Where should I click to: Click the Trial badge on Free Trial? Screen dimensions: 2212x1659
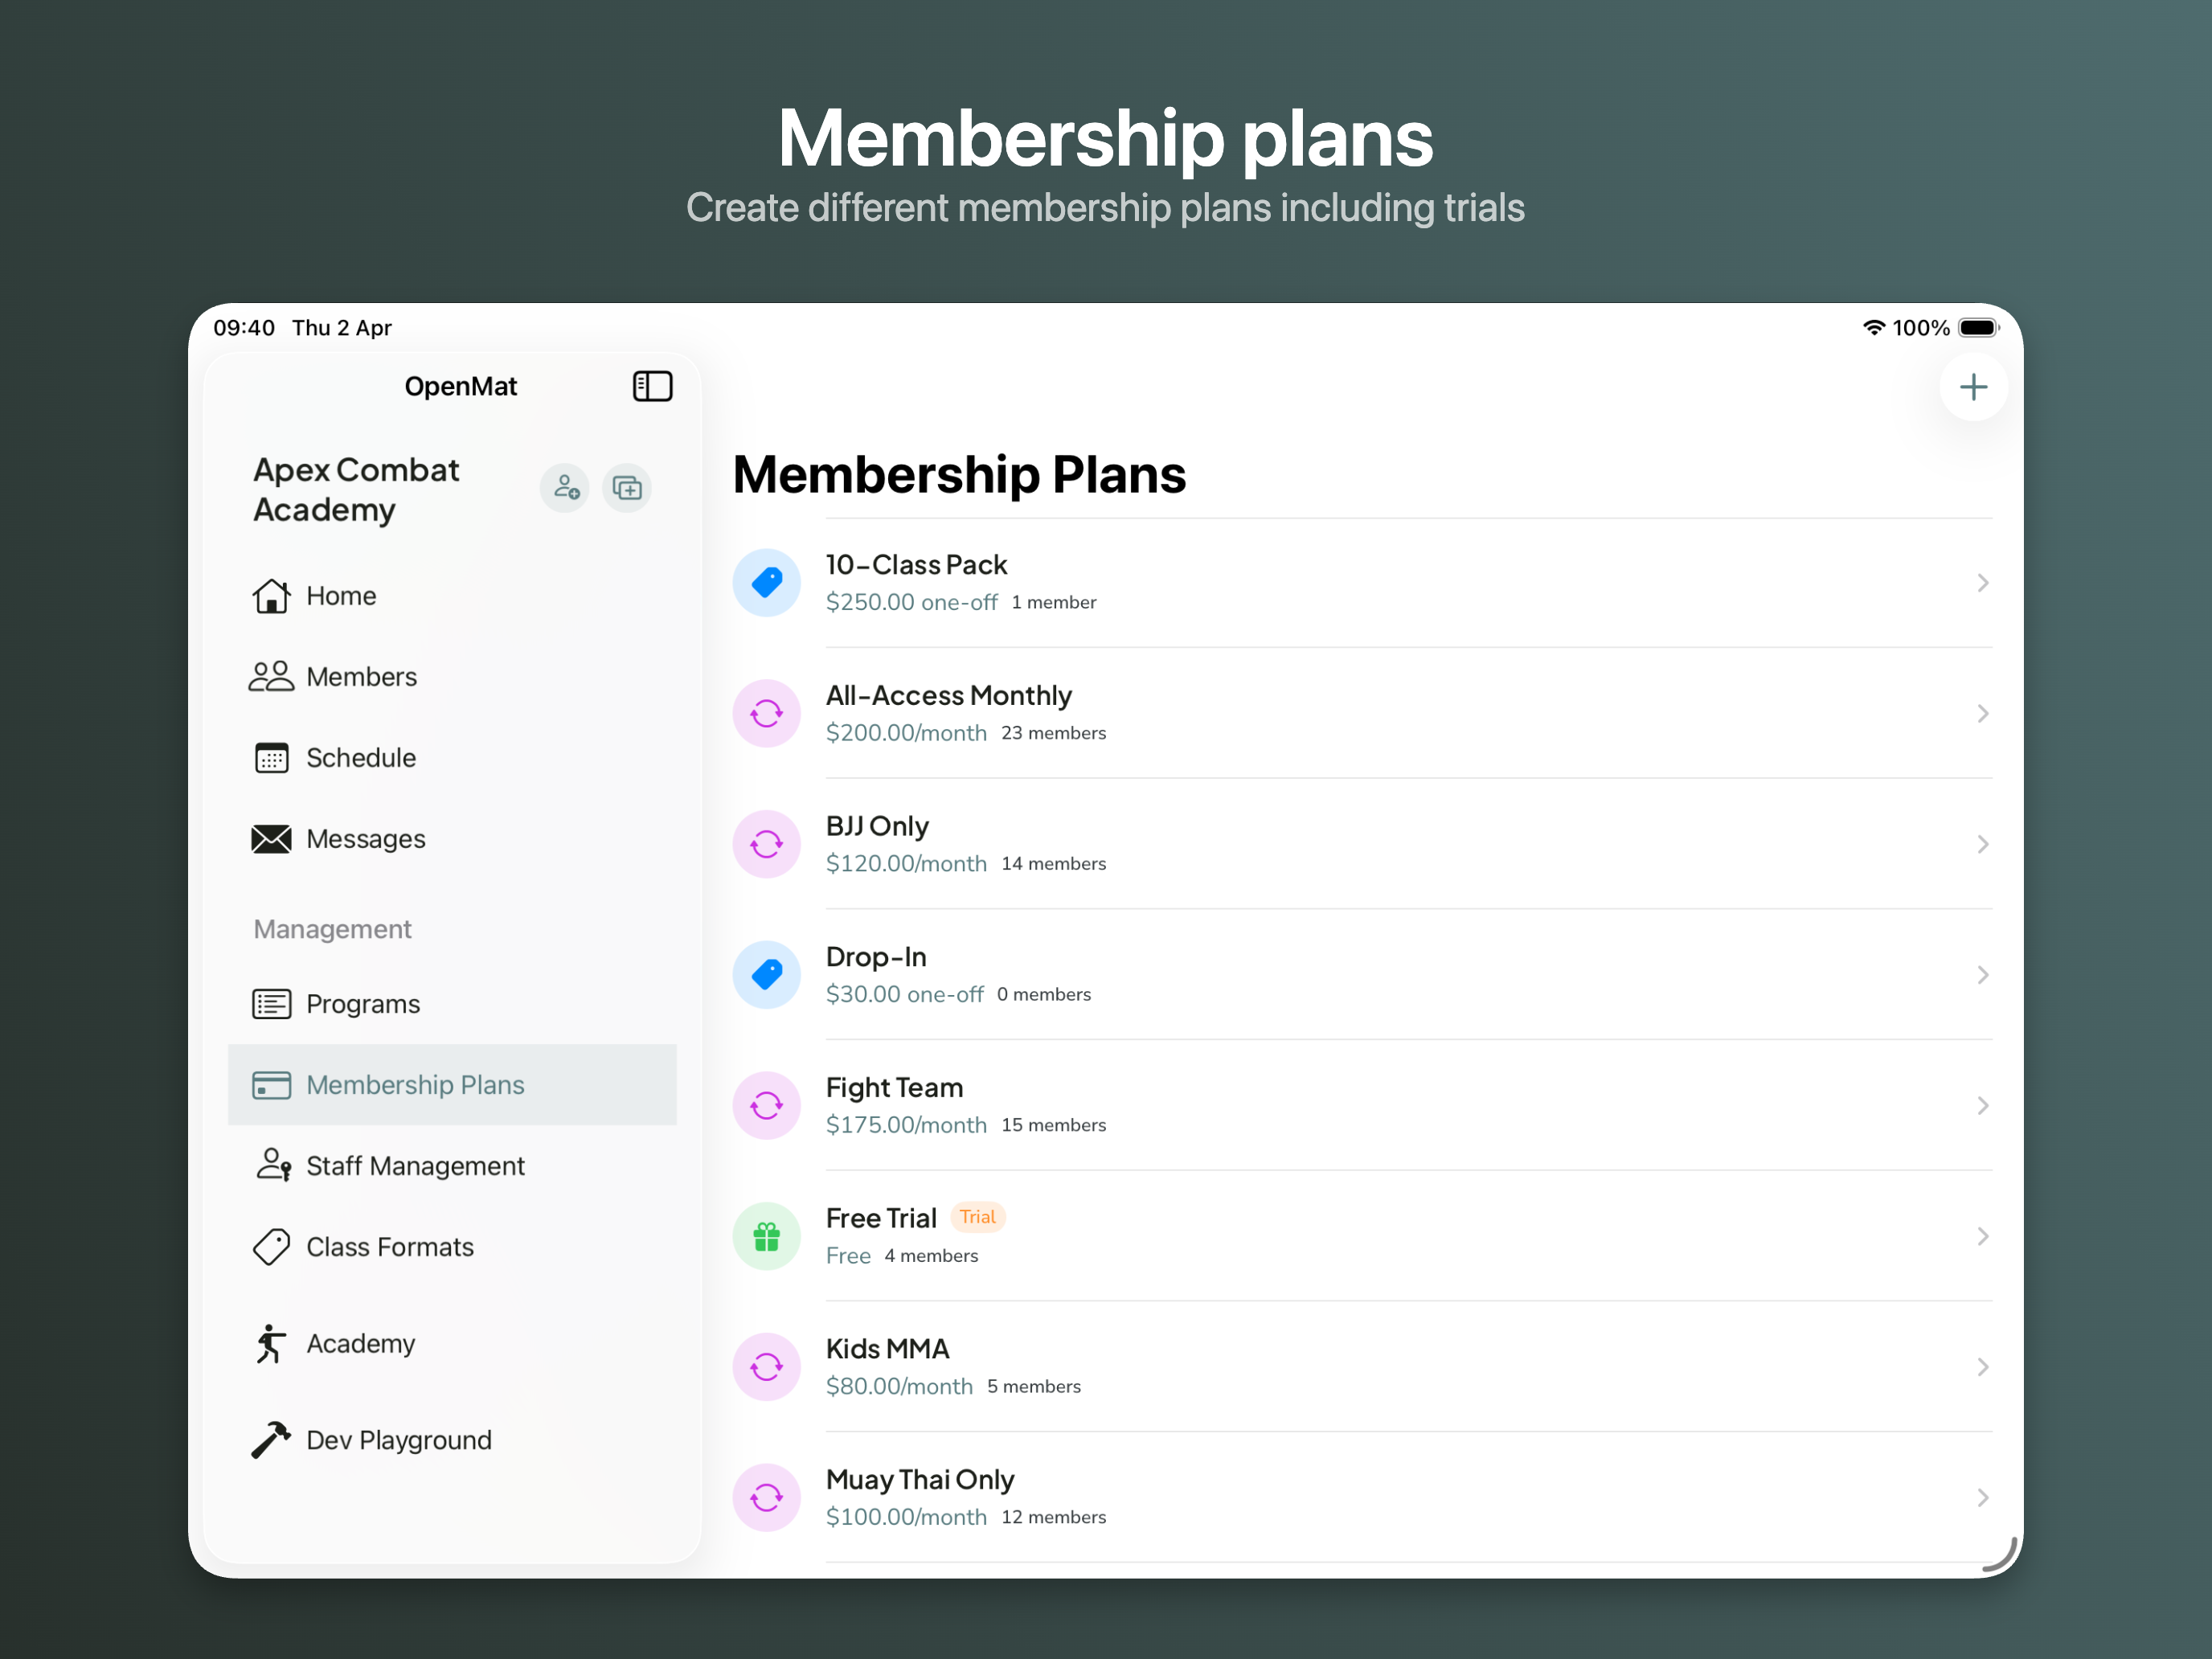click(977, 1217)
